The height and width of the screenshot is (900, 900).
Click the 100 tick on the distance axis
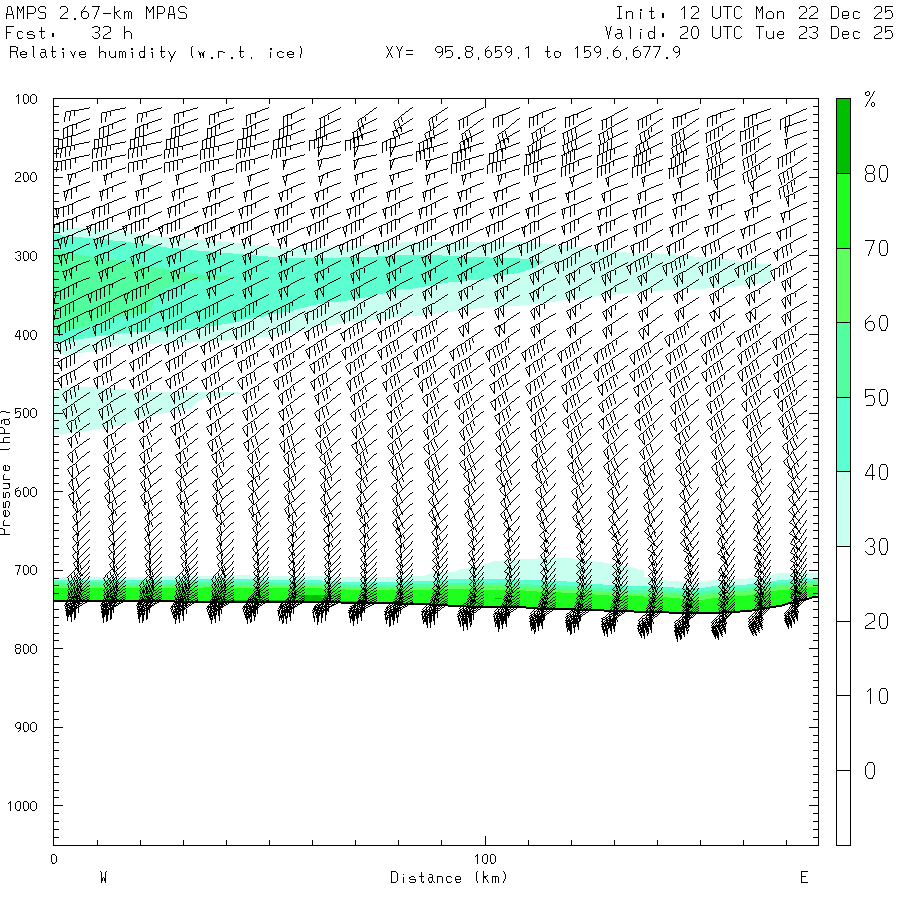coord(485,859)
